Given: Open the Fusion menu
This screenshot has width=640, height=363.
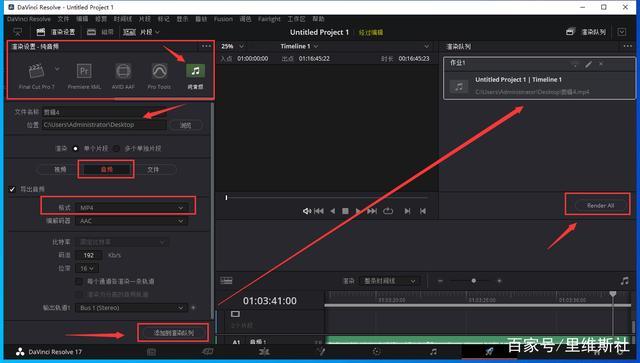Looking at the screenshot, I should (223, 19).
